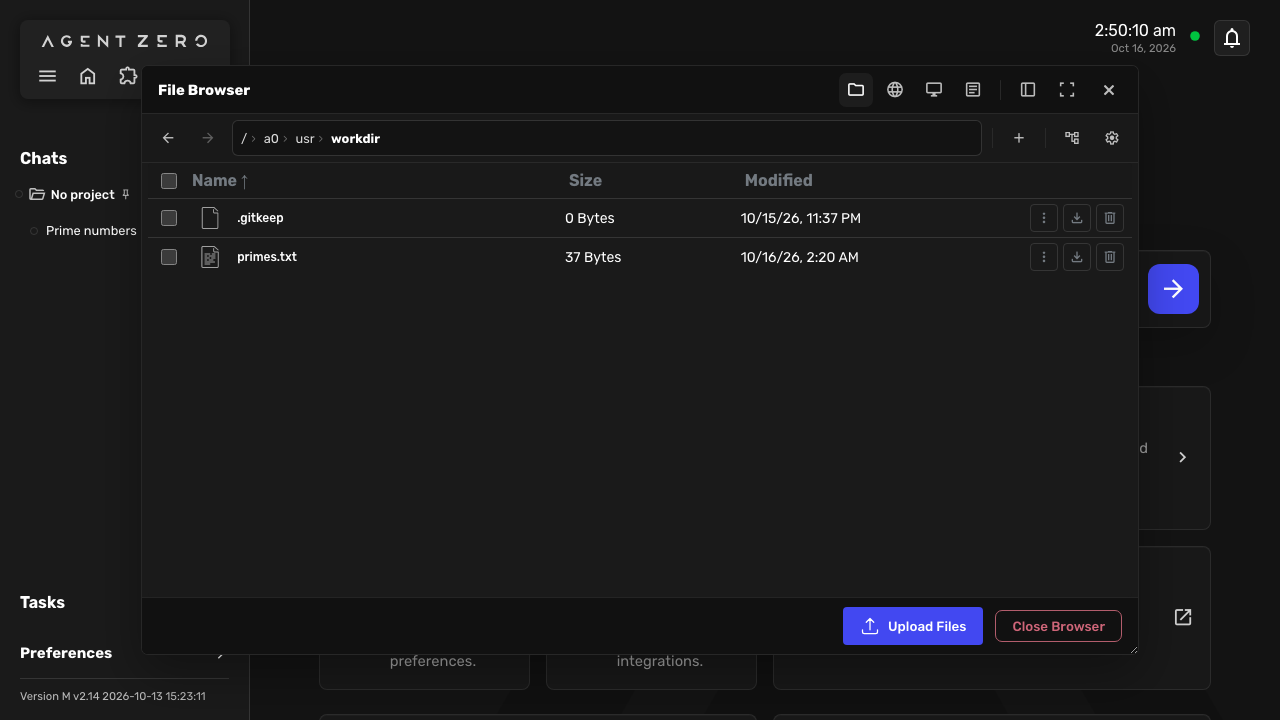This screenshot has width=1280, height=720.
Task: Click the Close Browser button
Action: click(x=1058, y=626)
